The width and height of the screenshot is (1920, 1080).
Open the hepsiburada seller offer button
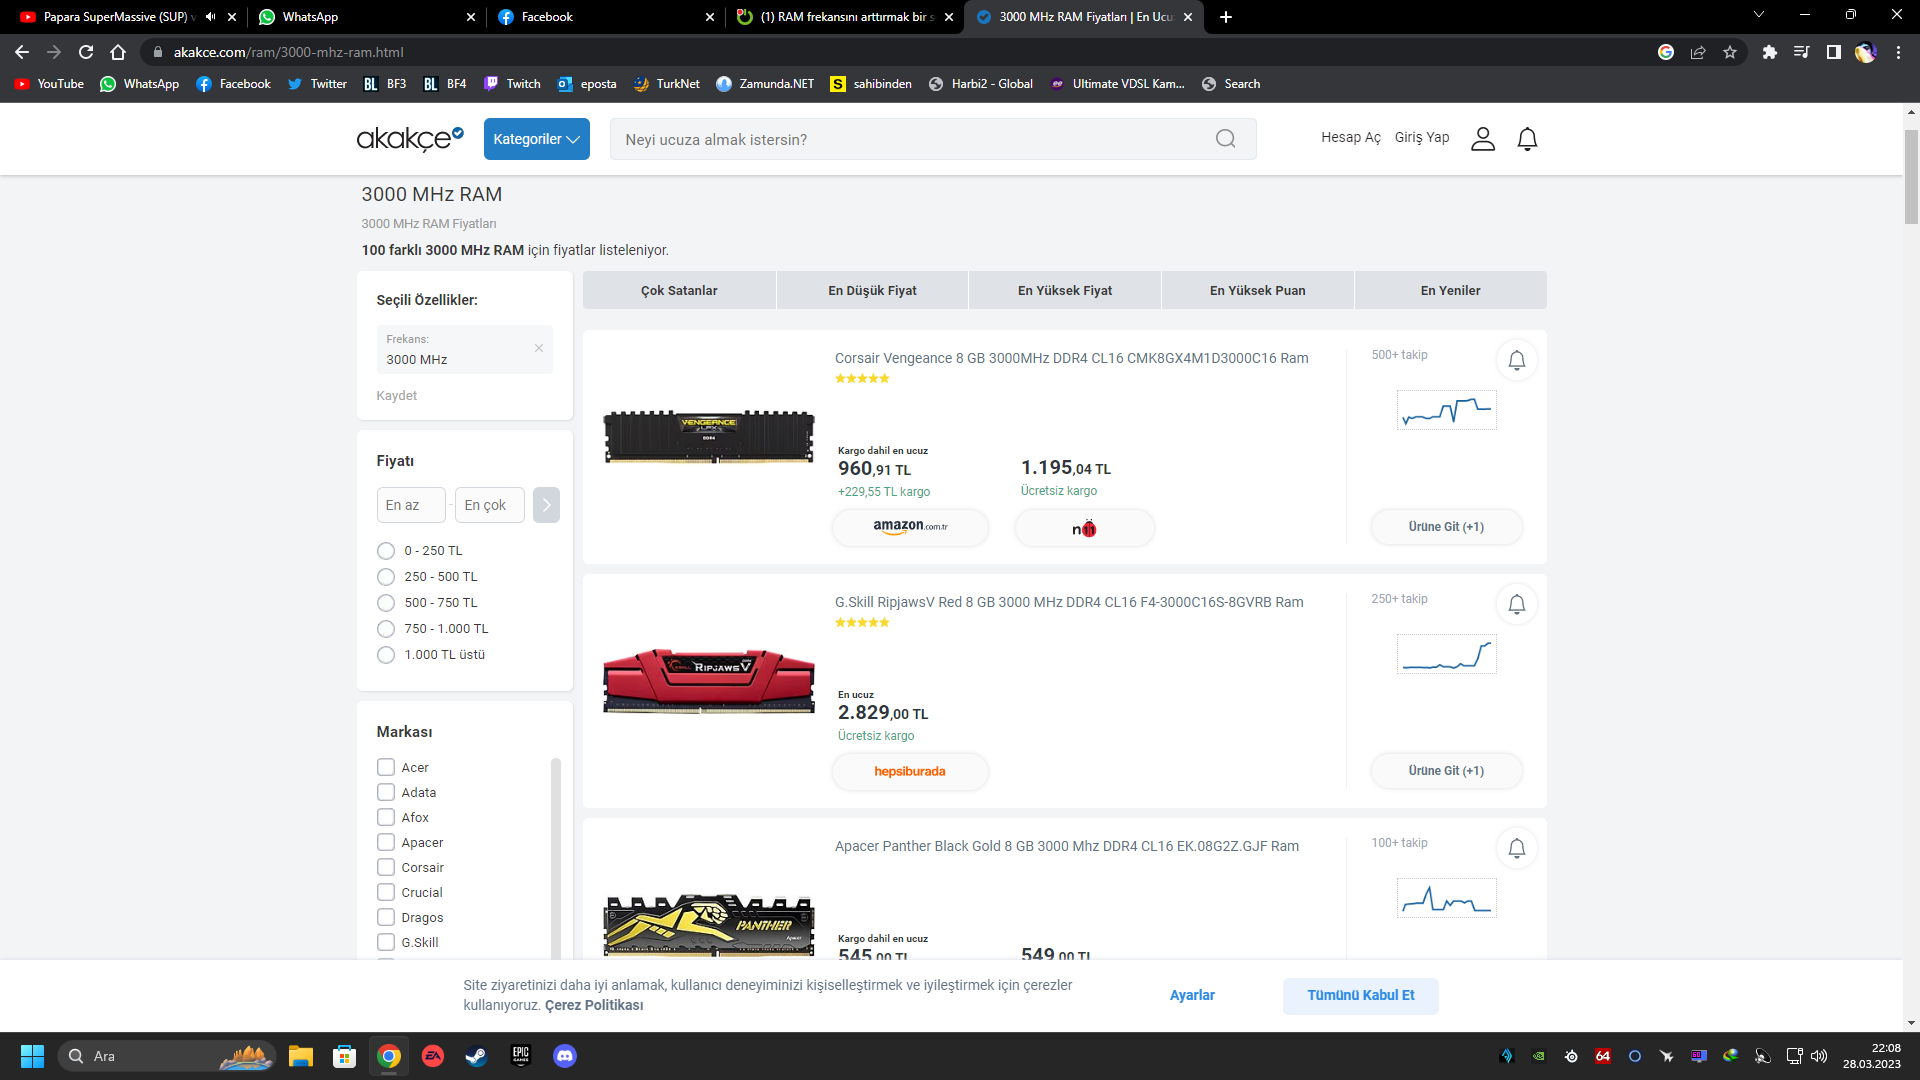pos(910,771)
